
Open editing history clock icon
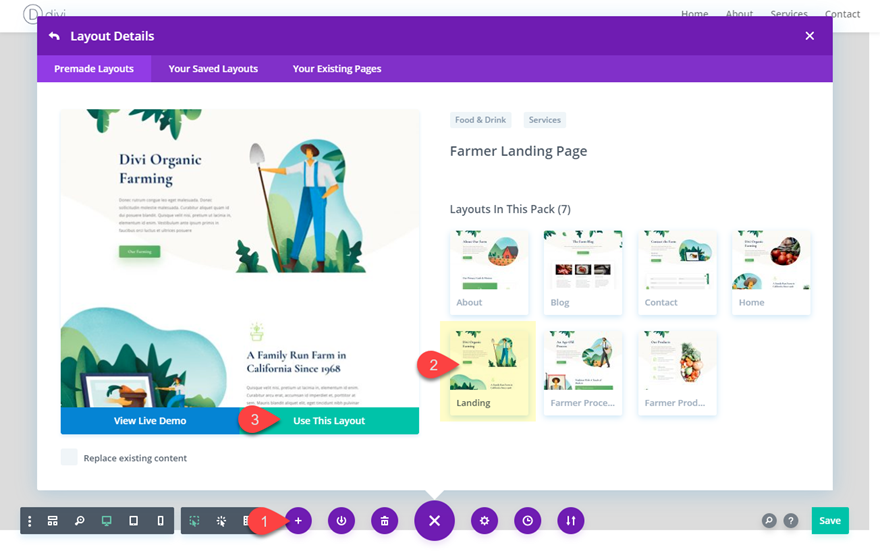(528, 521)
